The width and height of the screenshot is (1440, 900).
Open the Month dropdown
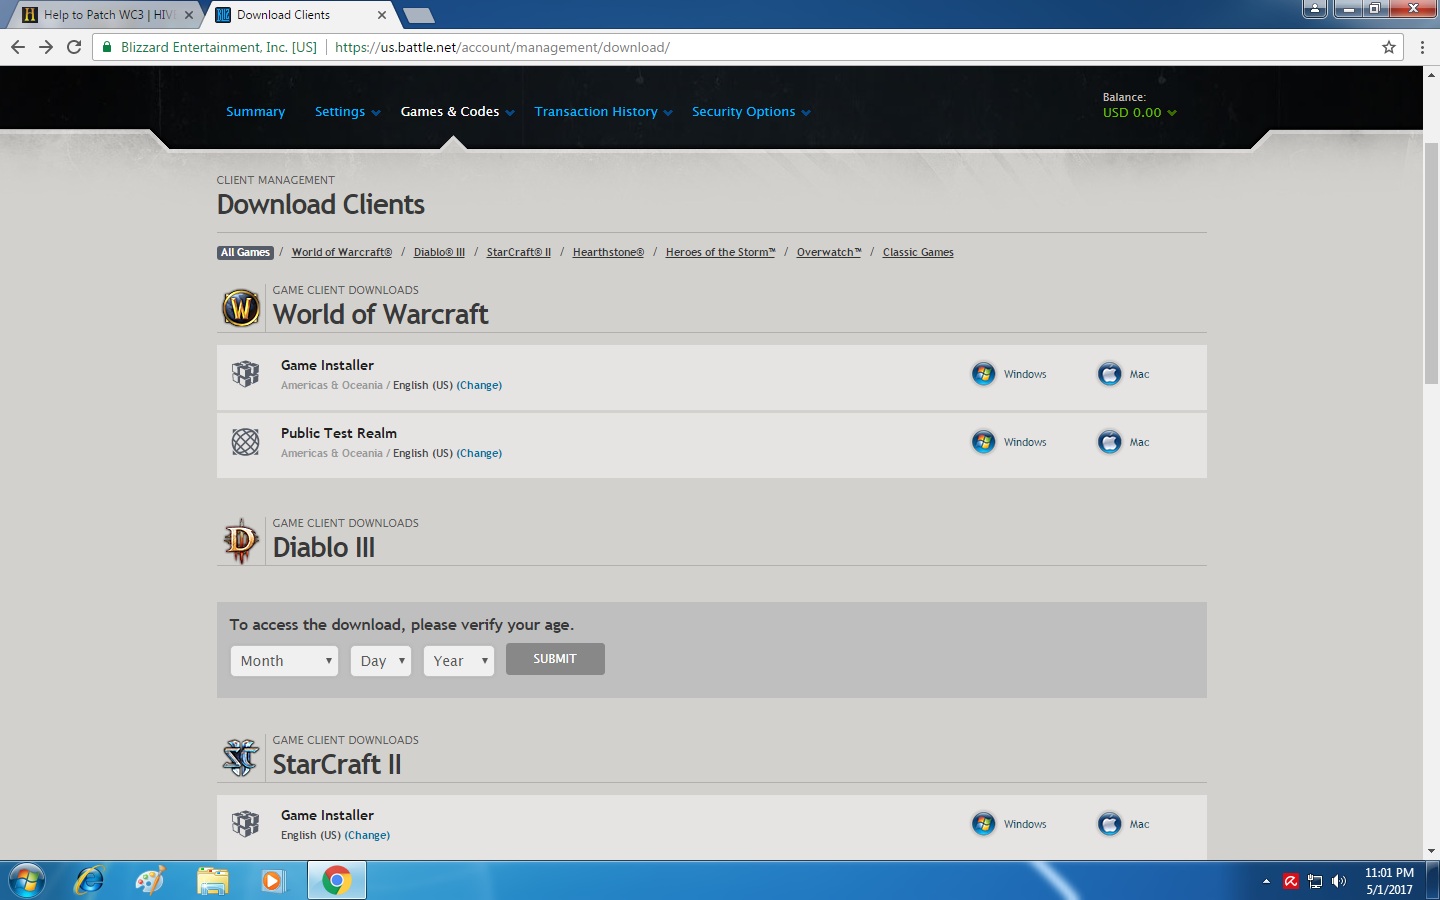click(x=284, y=661)
